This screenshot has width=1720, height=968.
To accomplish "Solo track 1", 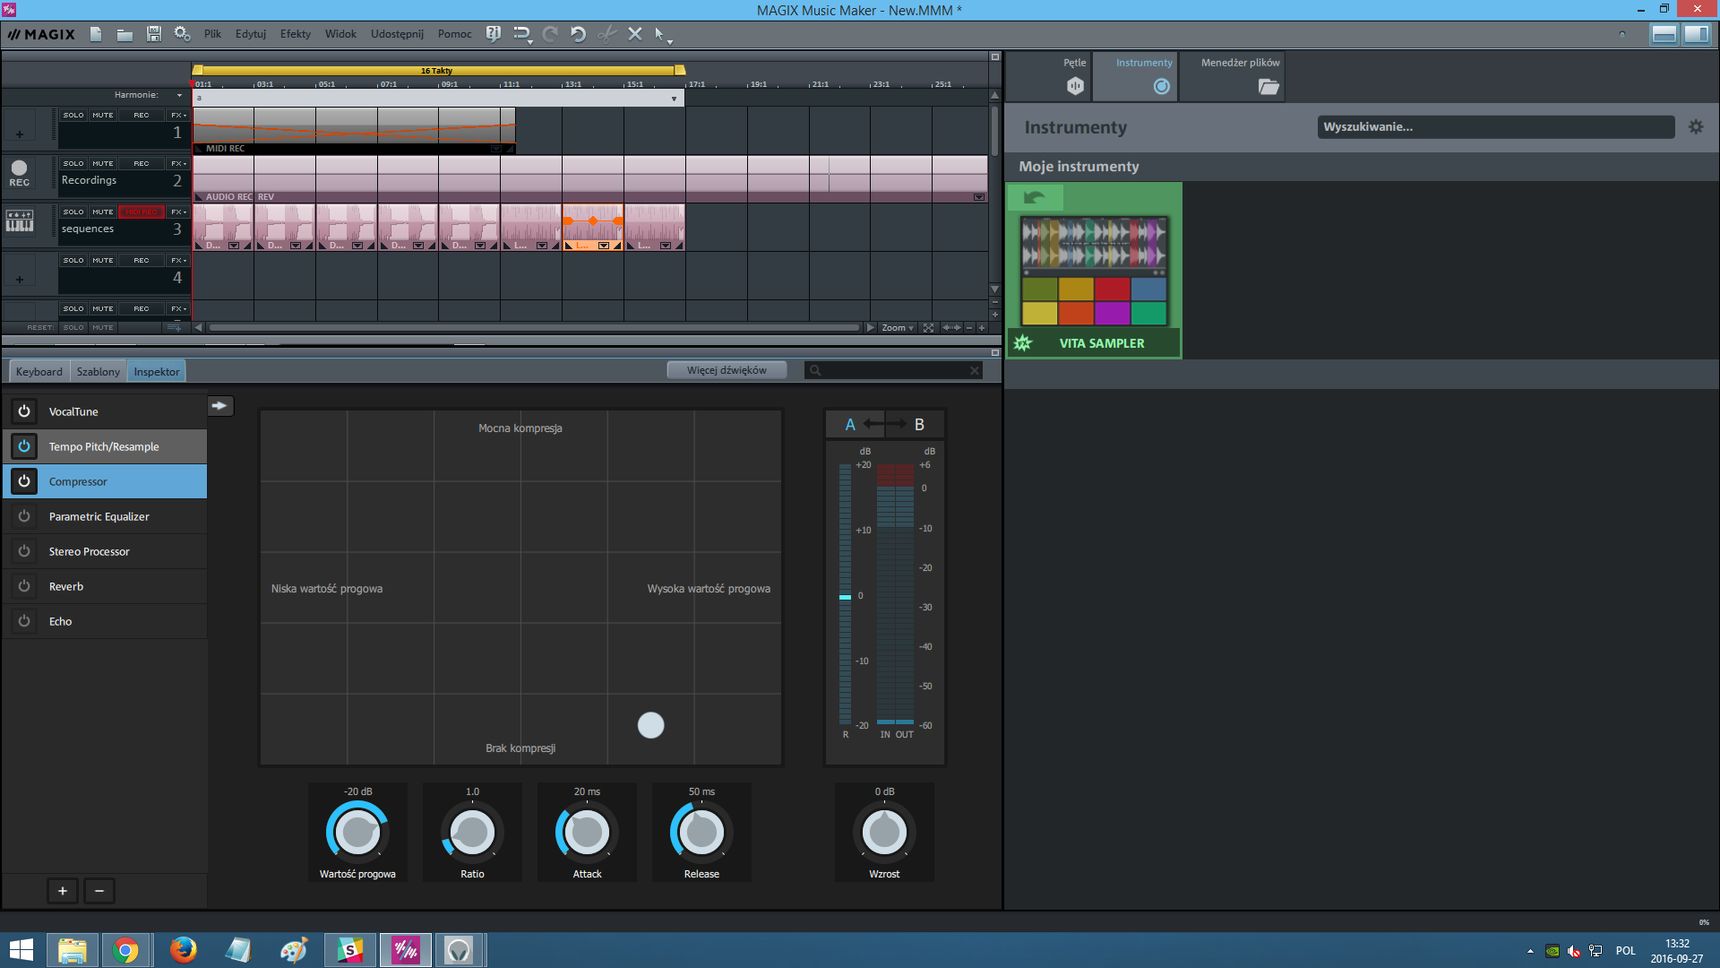I will (74, 115).
